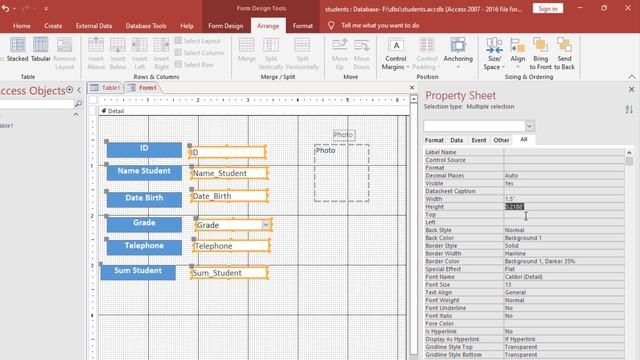Click the Back Color property value
Screen dimensions: 640x360
[564, 238]
